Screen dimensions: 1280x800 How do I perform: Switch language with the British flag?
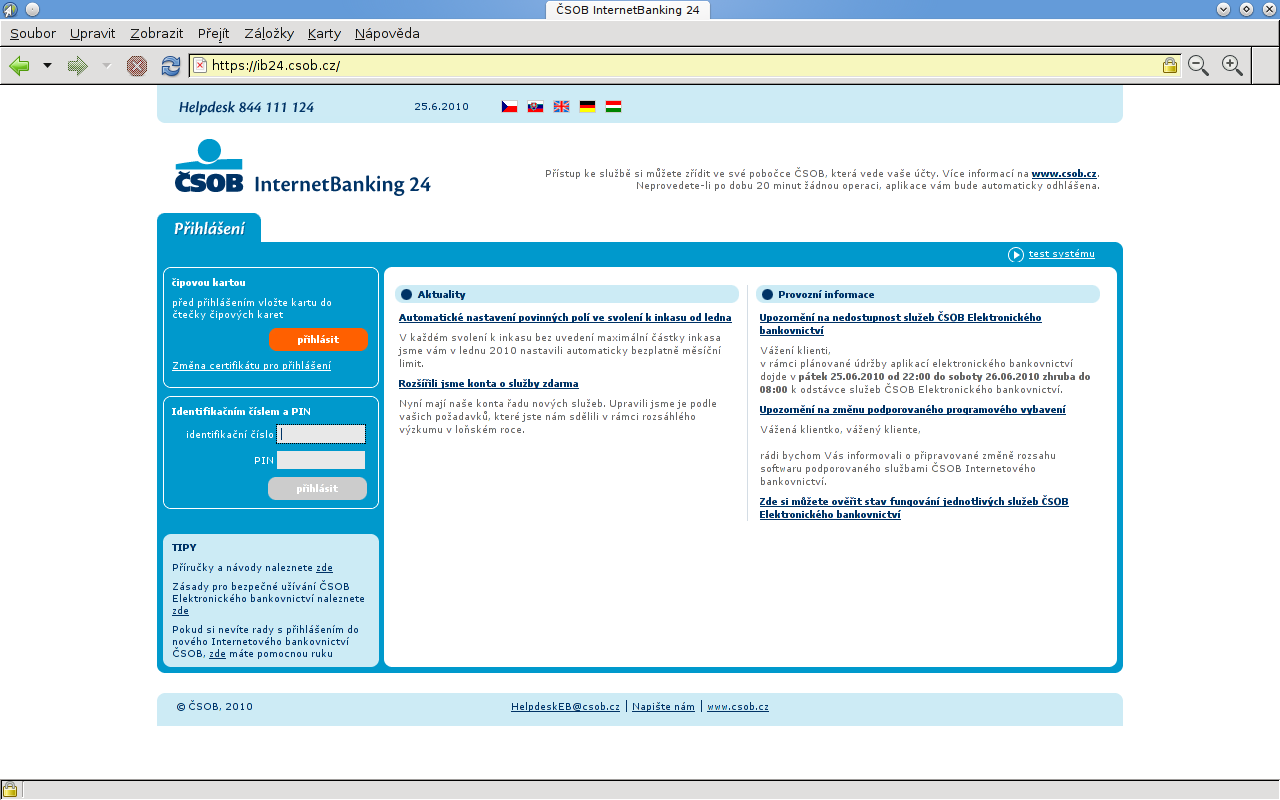[x=561, y=106]
